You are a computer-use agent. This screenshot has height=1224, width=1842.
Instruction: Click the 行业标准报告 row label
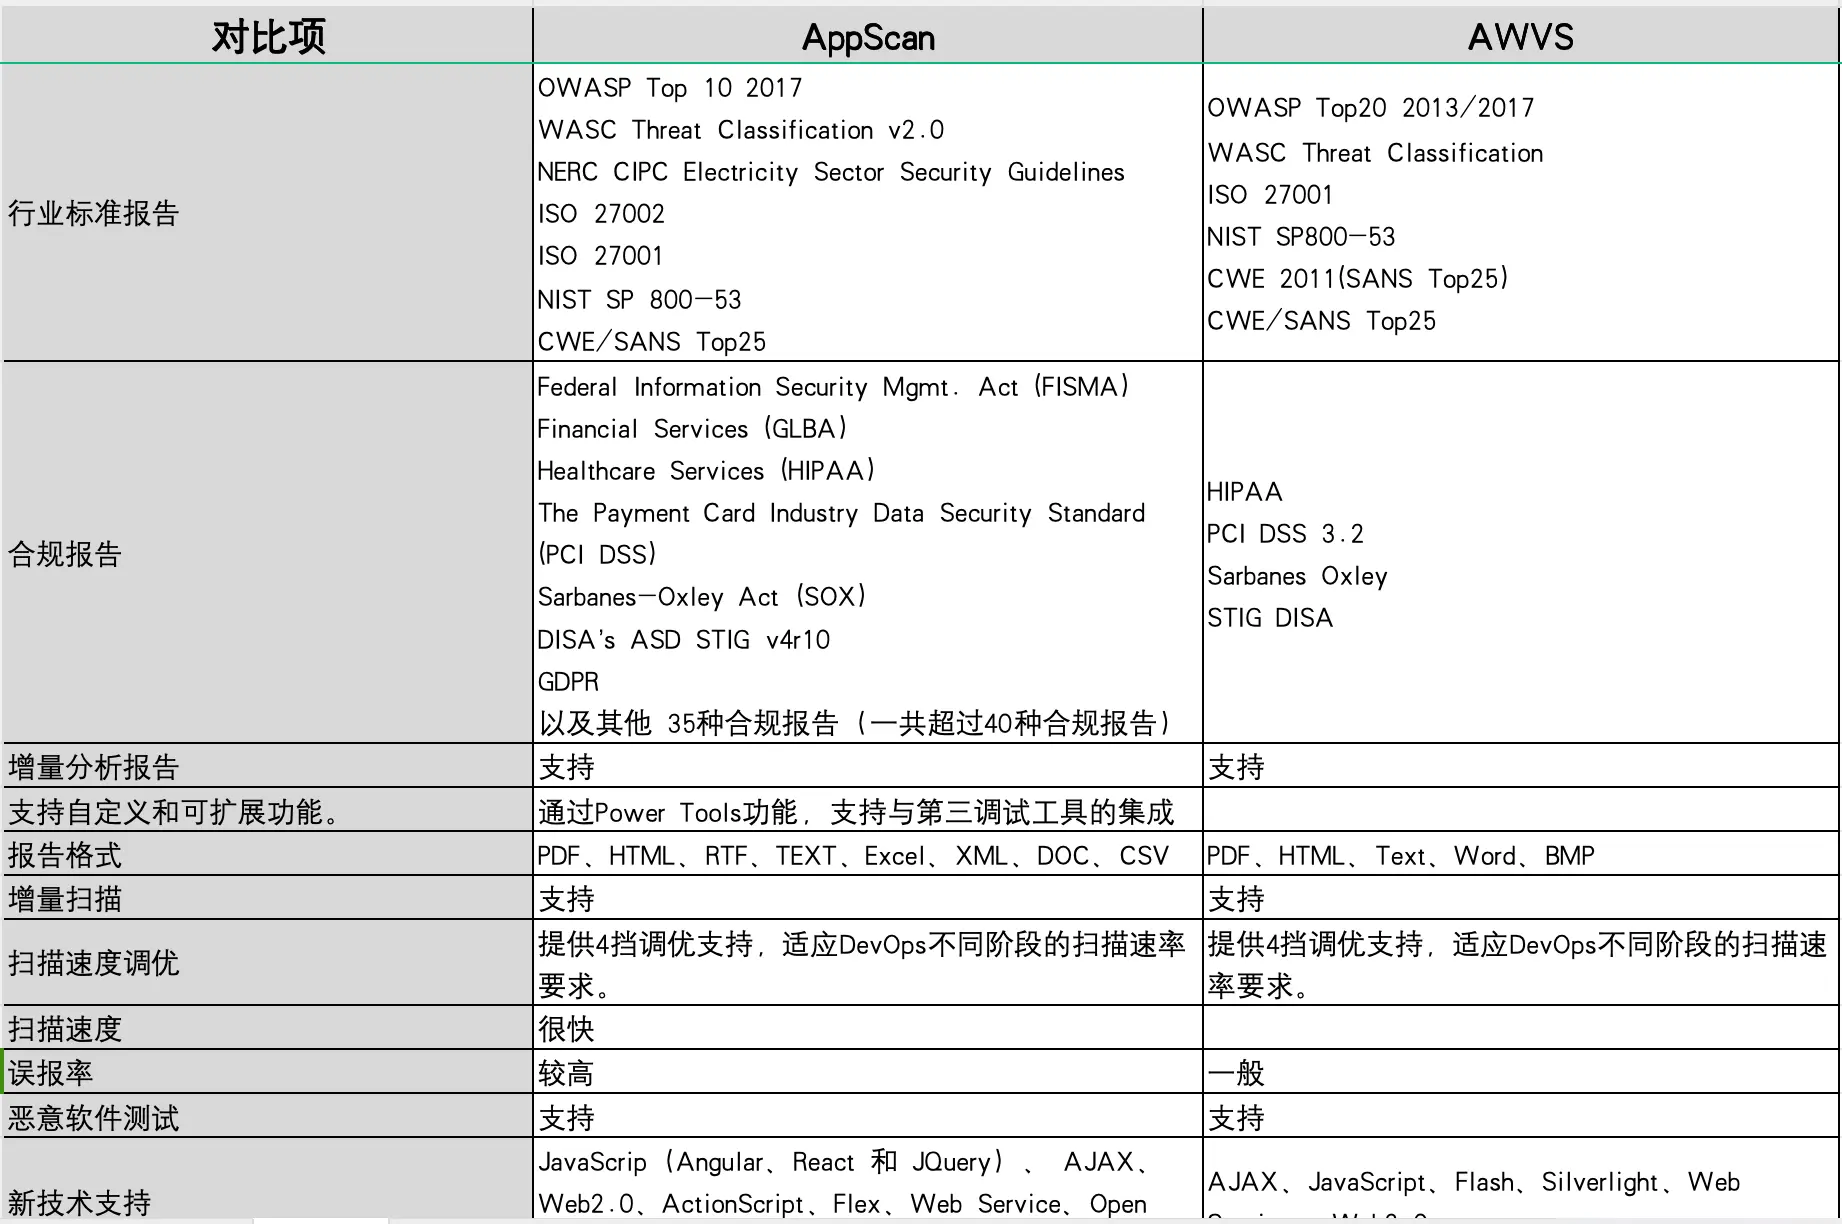93,213
